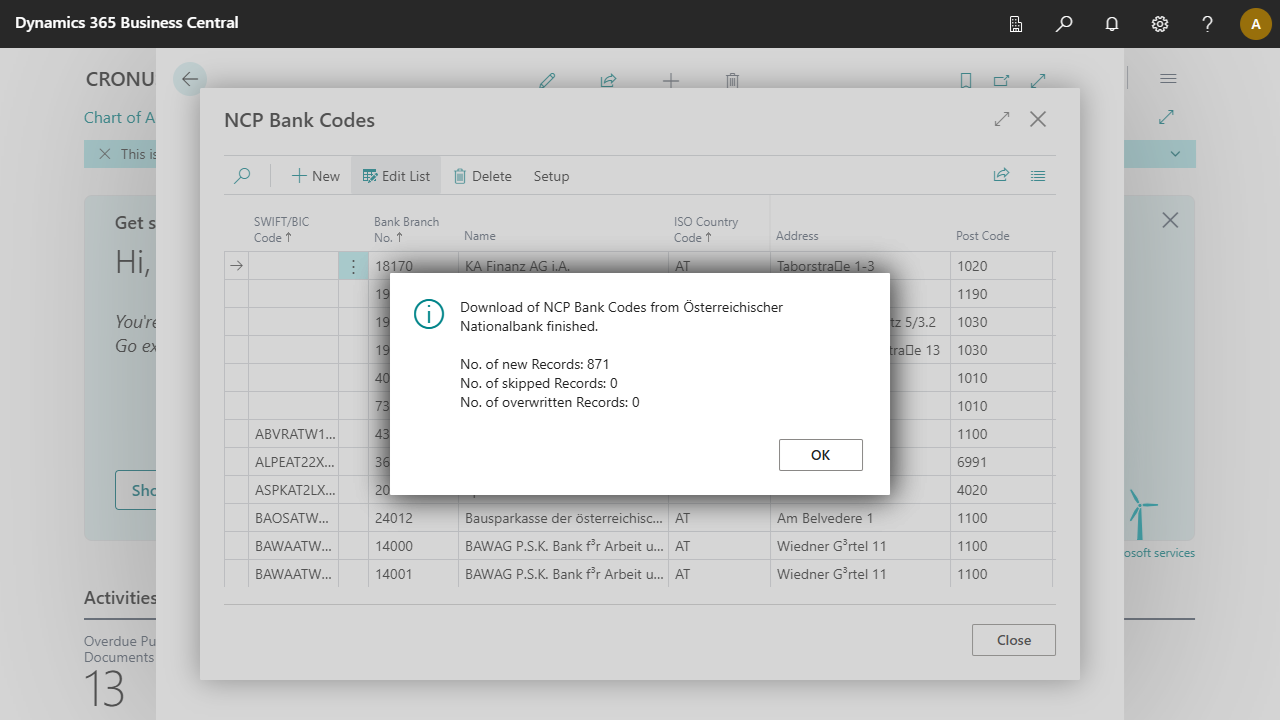The width and height of the screenshot is (1280, 720).
Task: Select SWIFT code ALPEAT22X...
Action: click(x=295, y=462)
